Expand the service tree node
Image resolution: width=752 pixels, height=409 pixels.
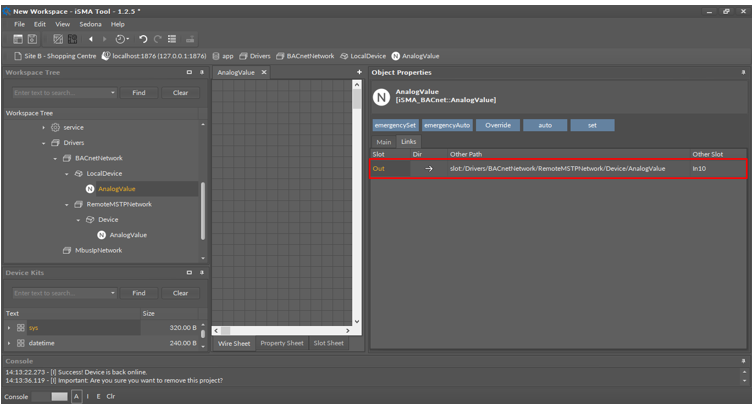(x=43, y=128)
